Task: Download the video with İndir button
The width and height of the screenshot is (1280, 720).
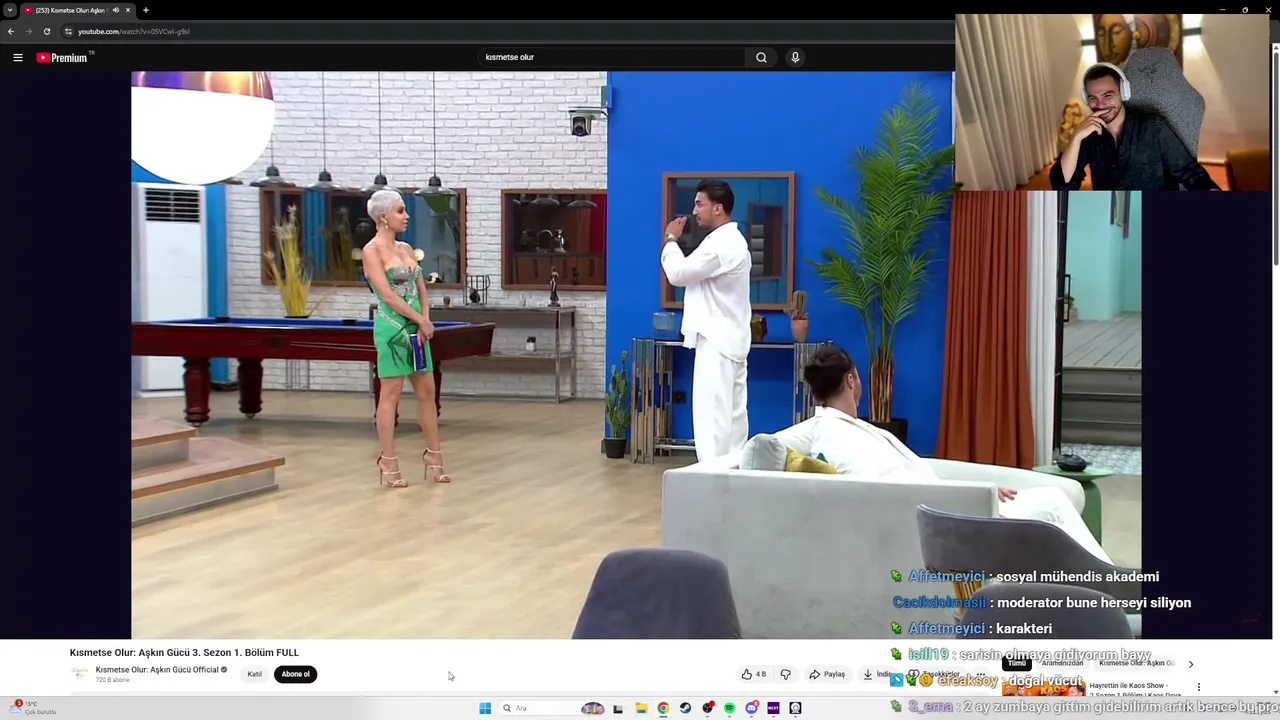Action: coord(878,674)
